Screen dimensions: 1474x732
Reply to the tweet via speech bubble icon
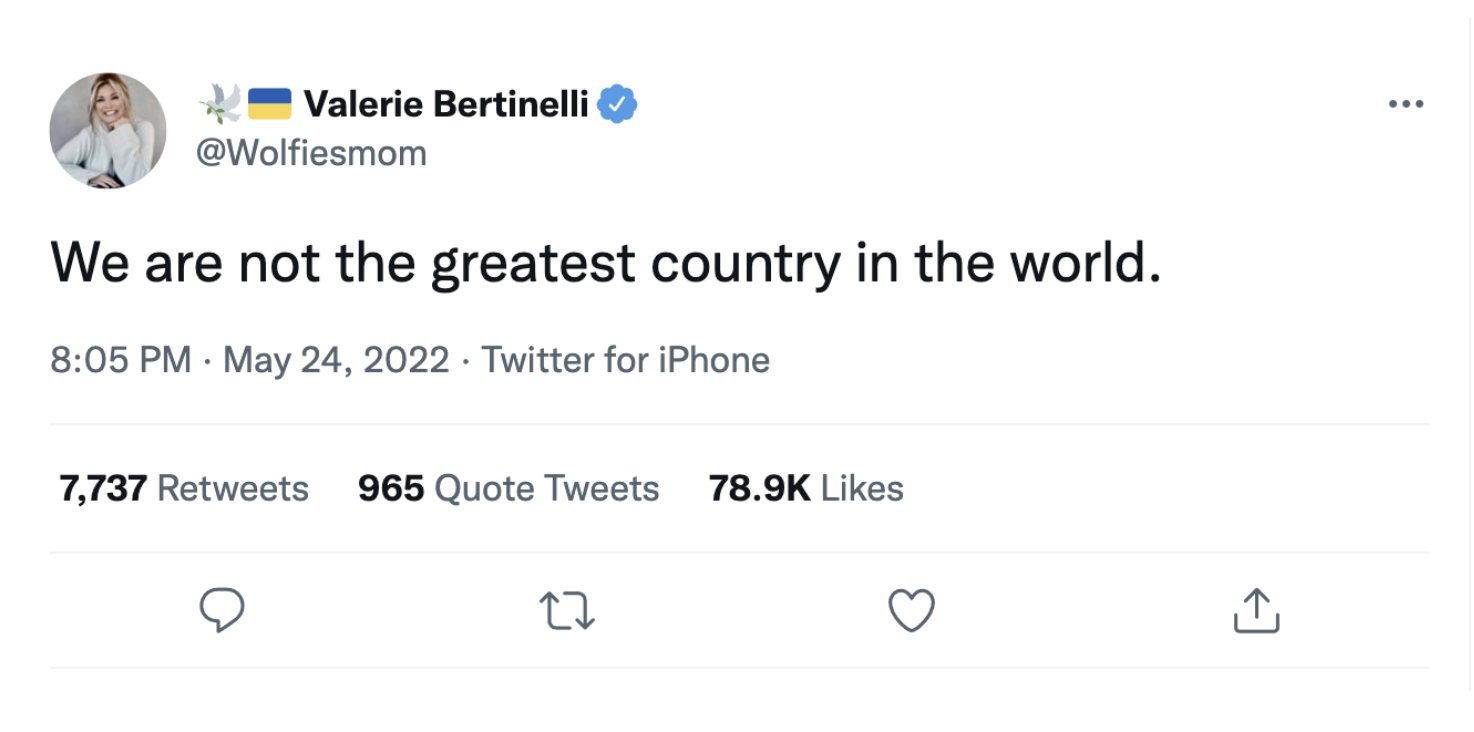pos(222,610)
